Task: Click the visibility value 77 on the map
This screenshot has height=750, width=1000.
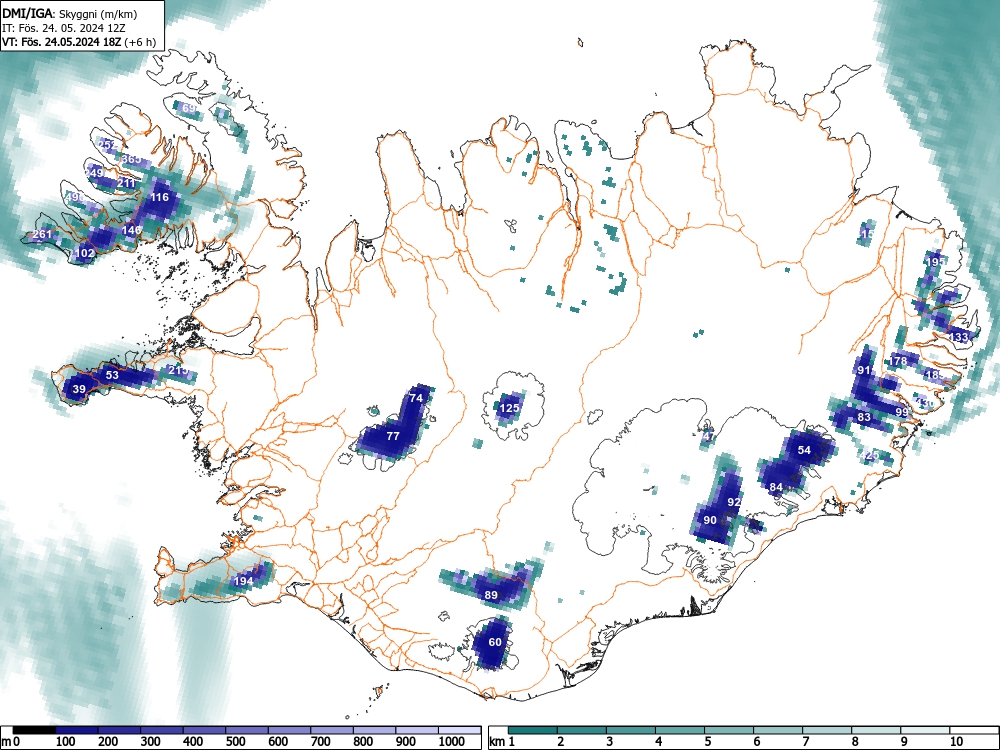Action: (x=393, y=436)
